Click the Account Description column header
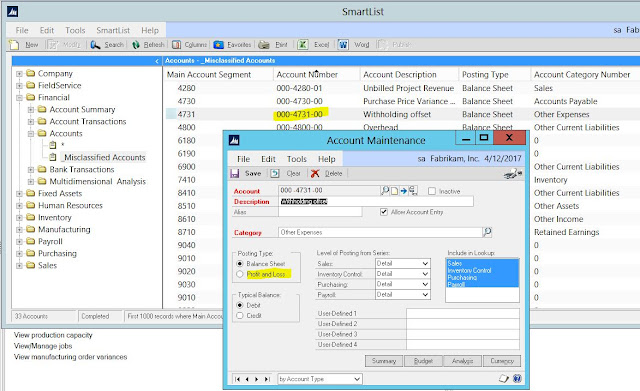This screenshot has height=391, width=640. pyautogui.click(x=400, y=75)
